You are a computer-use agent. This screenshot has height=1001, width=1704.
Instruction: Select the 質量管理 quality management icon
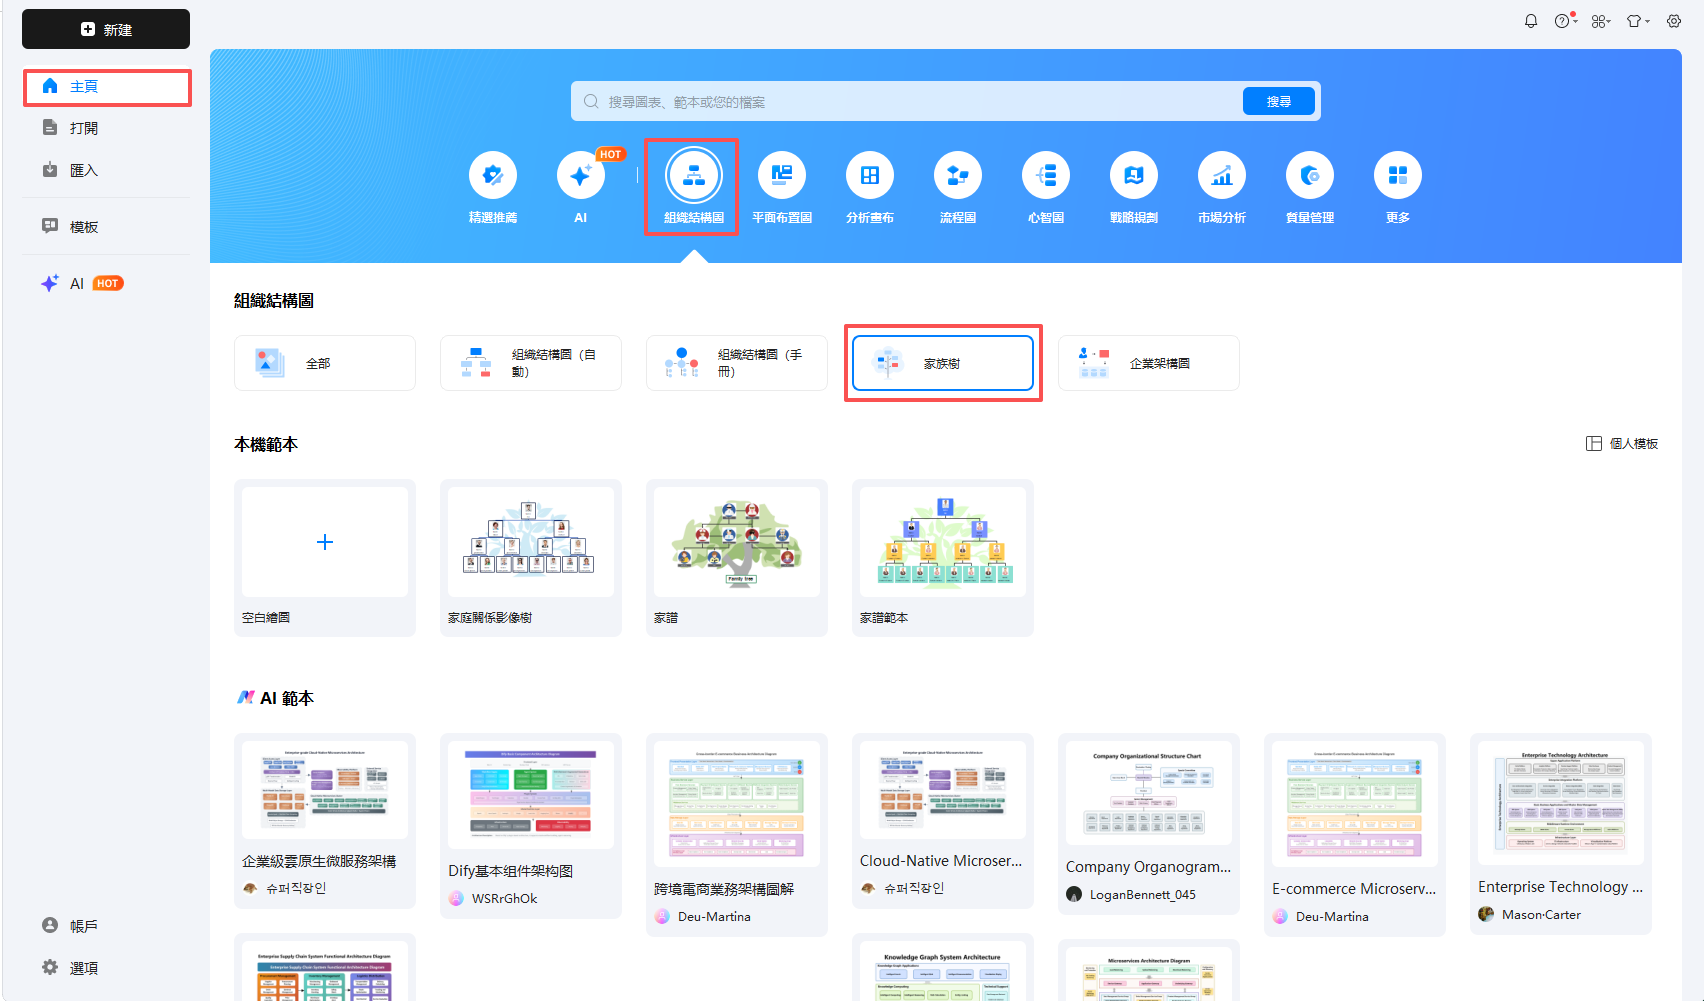tap(1309, 187)
